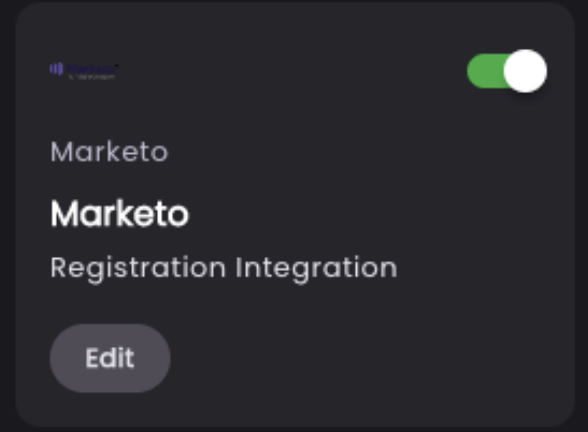588x432 pixels.
Task: Disable the Marketo integration toggle
Action: point(507,71)
